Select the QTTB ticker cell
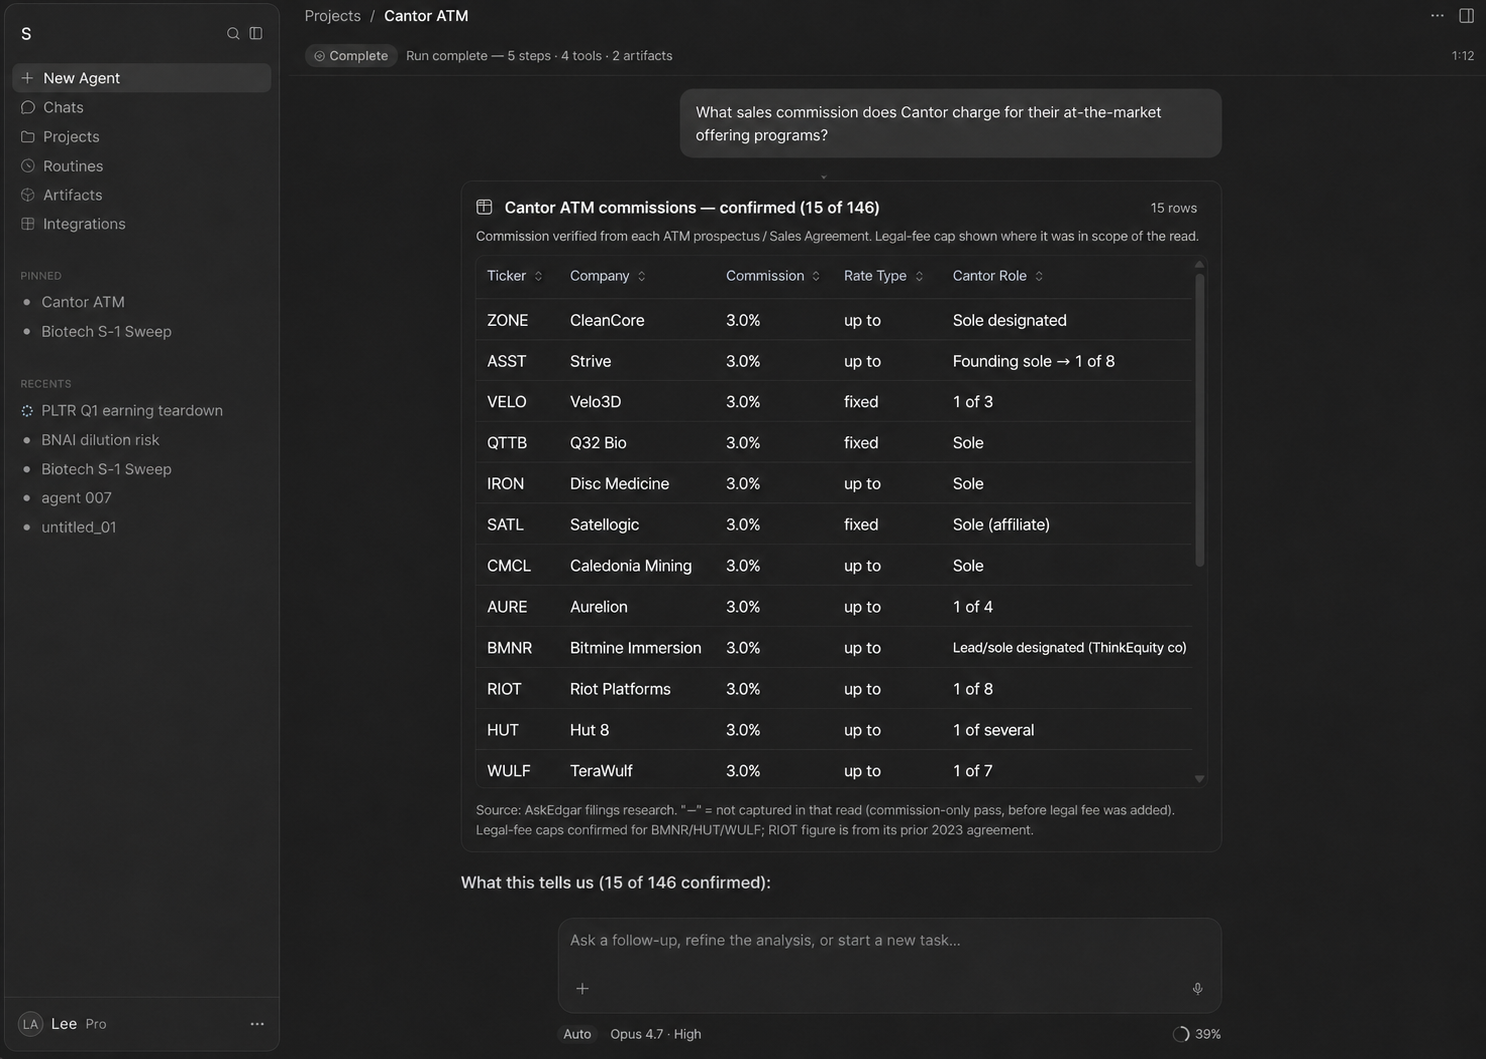 pyautogui.click(x=507, y=443)
